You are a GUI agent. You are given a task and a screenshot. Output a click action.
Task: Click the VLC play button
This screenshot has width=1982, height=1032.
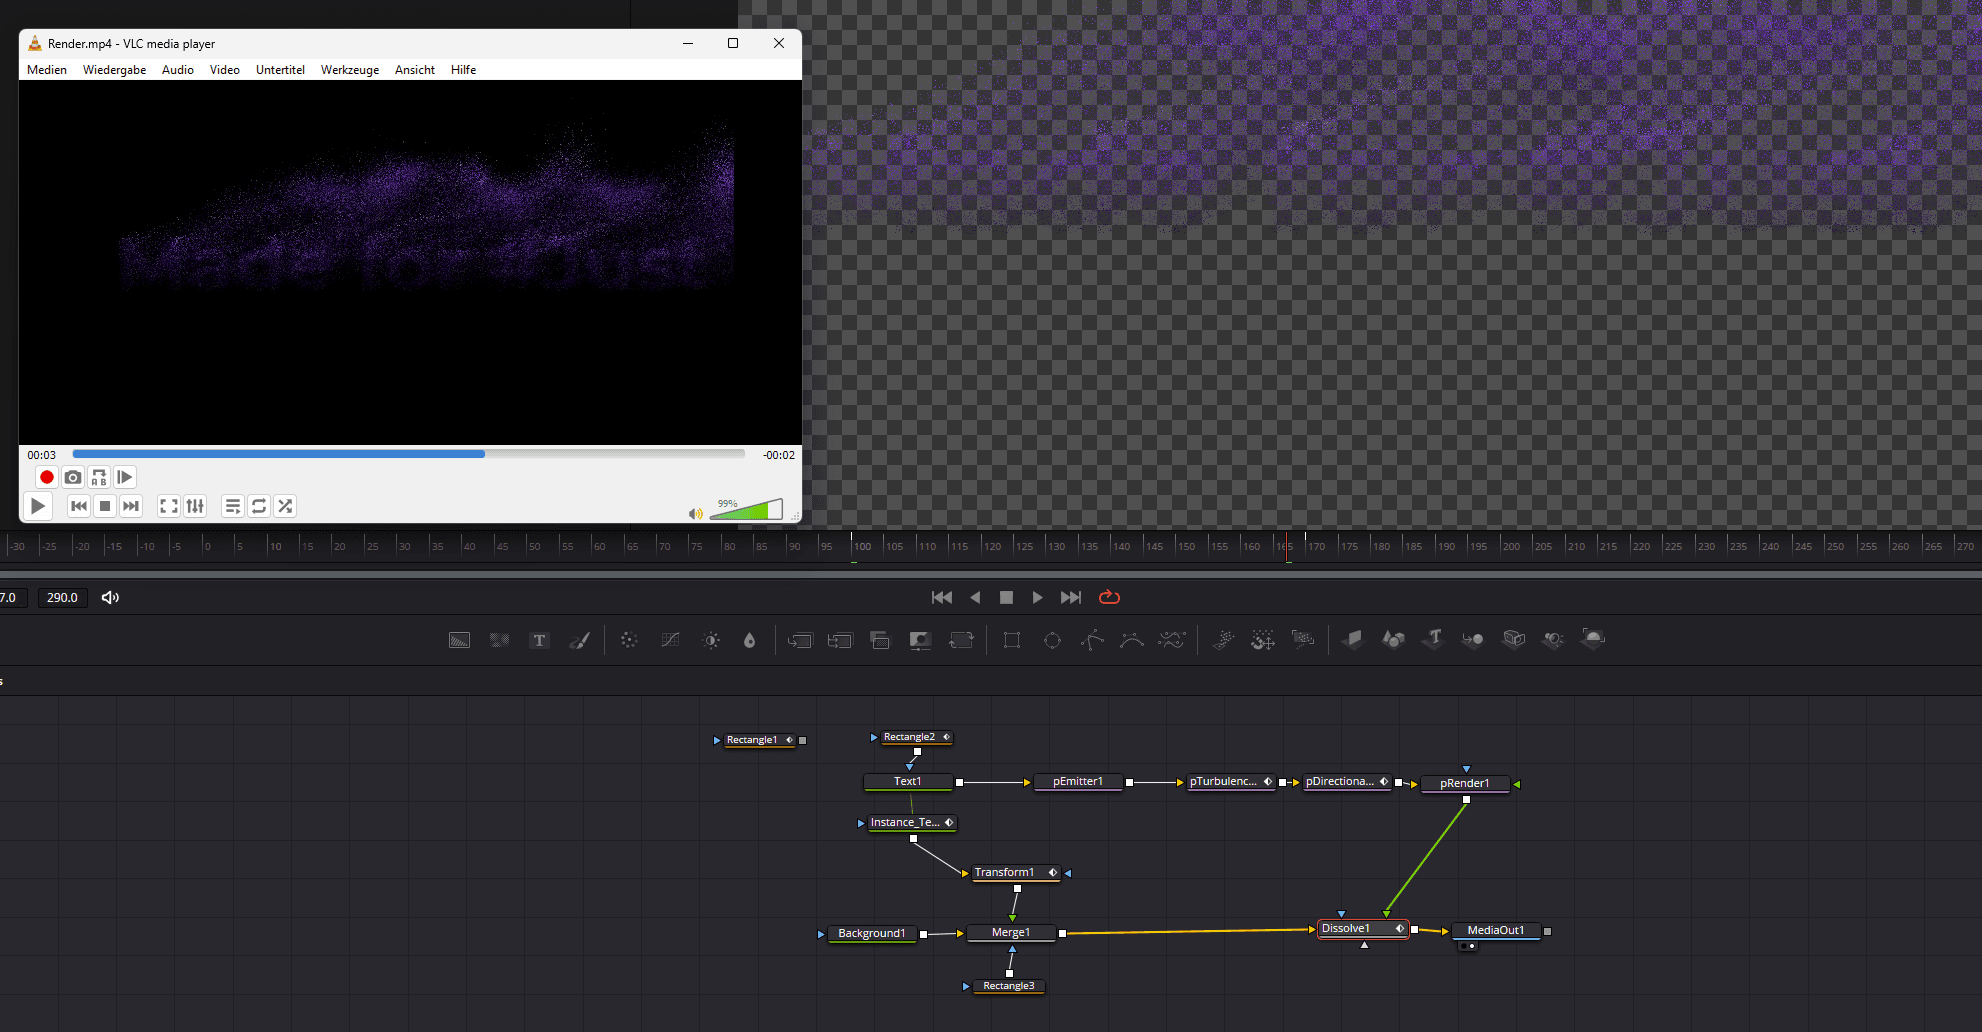click(38, 506)
